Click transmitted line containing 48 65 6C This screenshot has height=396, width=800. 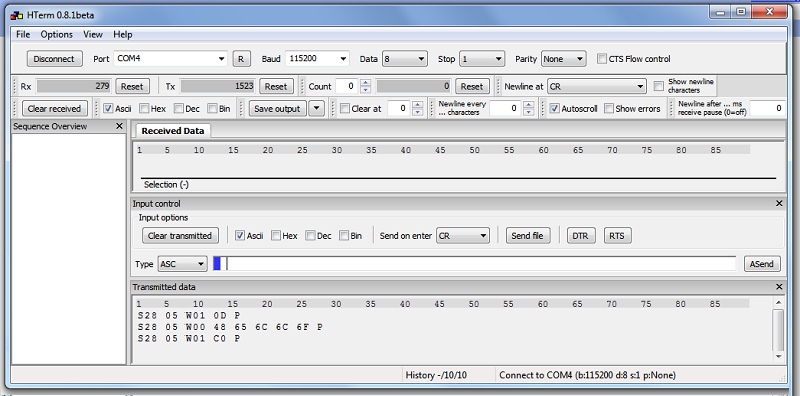point(230,327)
